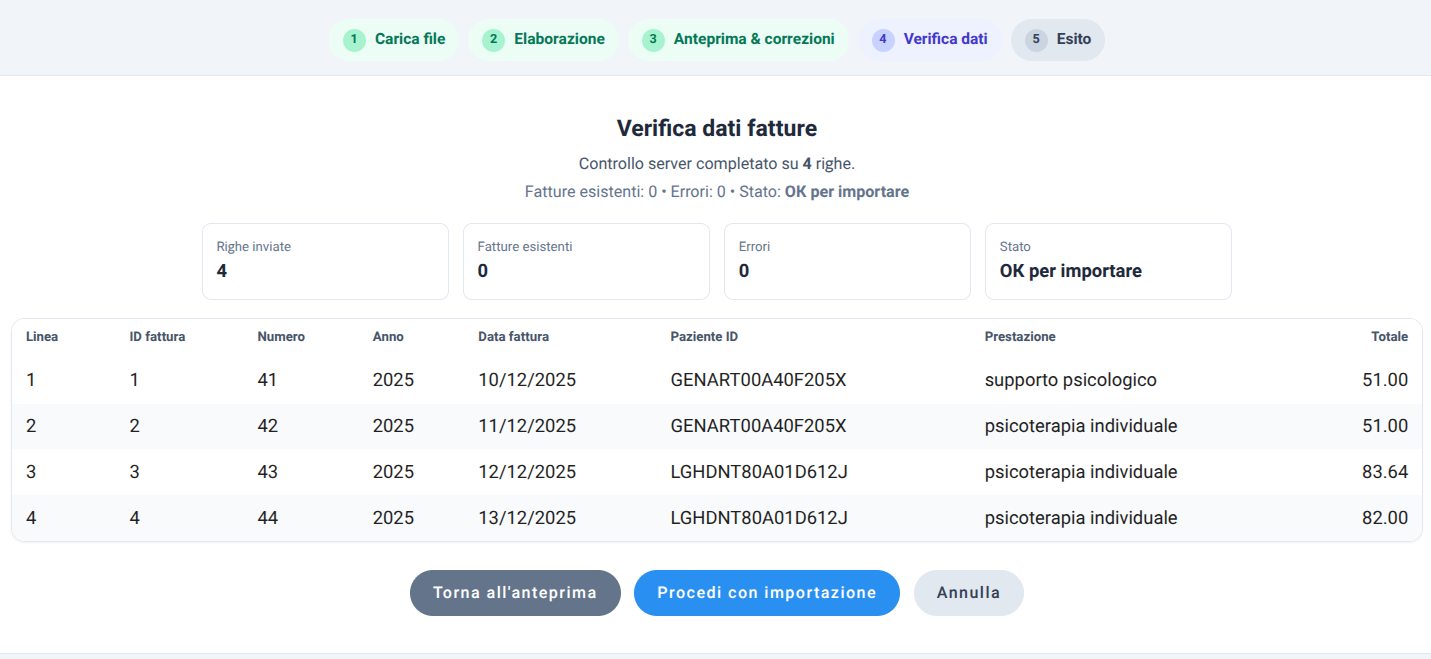The image size is (1431, 659).
Task: Go to the 'Elaborazione' step
Action: [543, 40]
